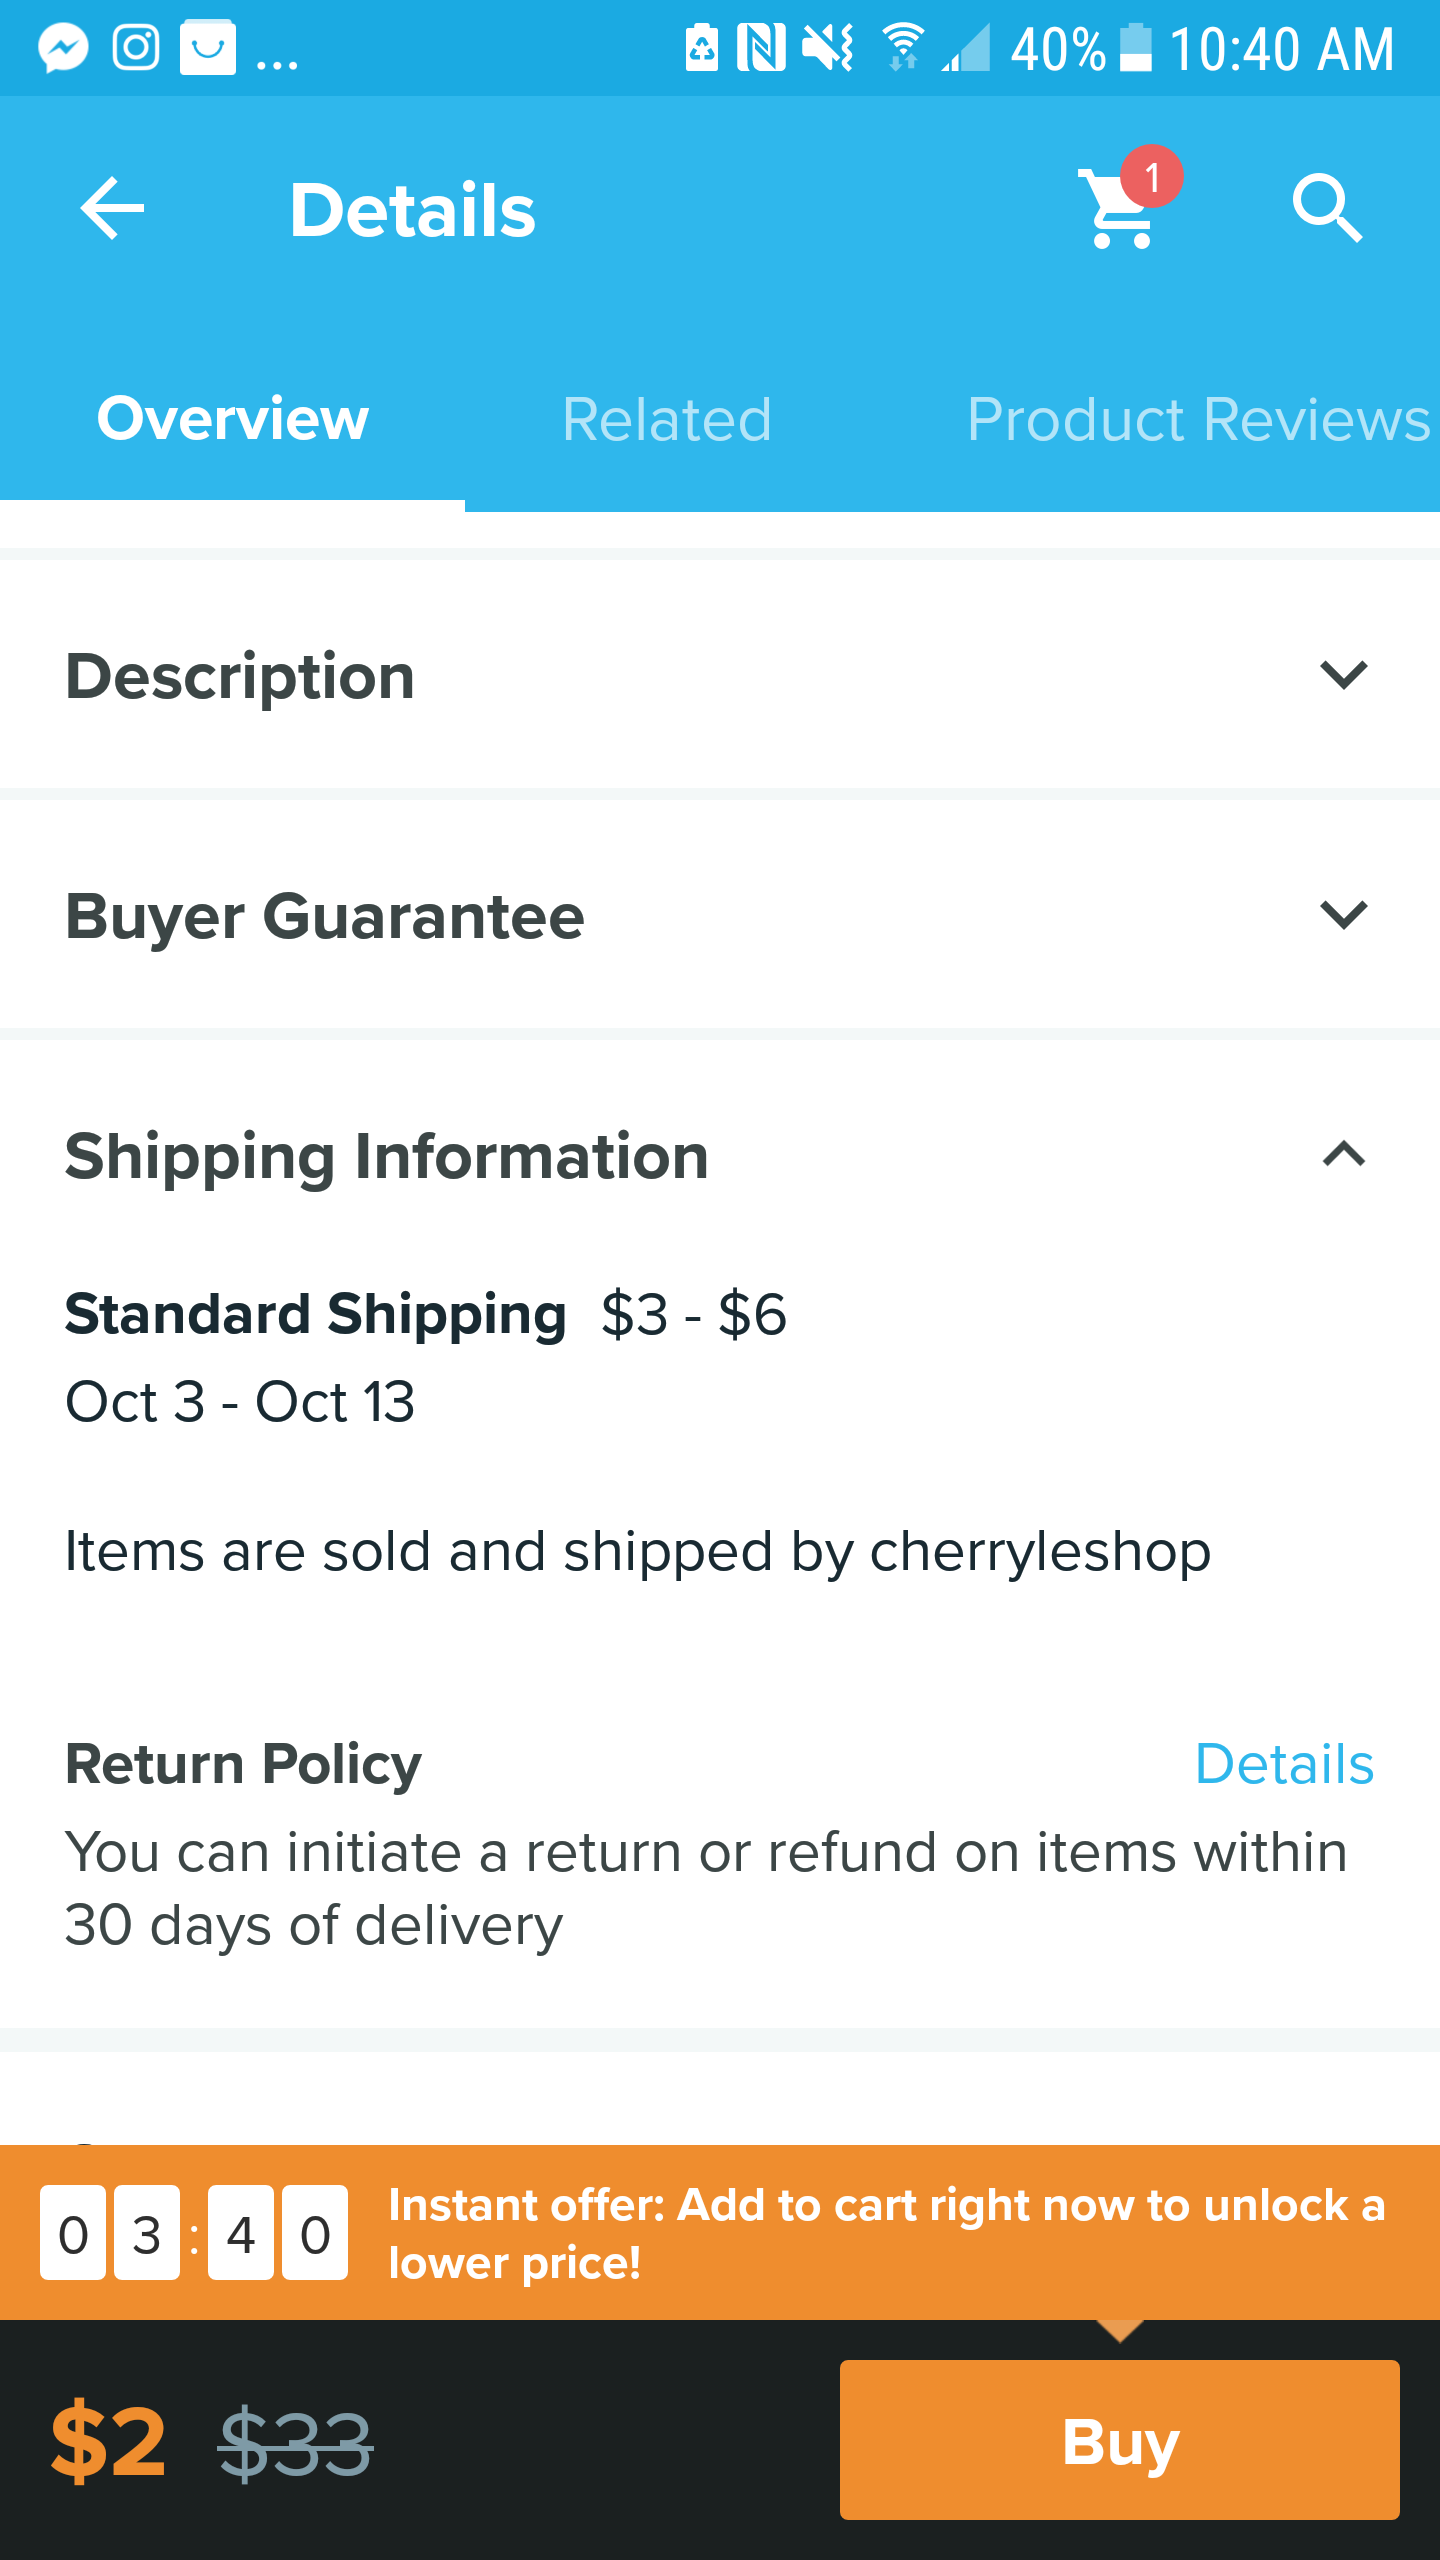Tap the back arrow icon
Viewport: 1440px width, 2560px height.
tap(112, 209)
